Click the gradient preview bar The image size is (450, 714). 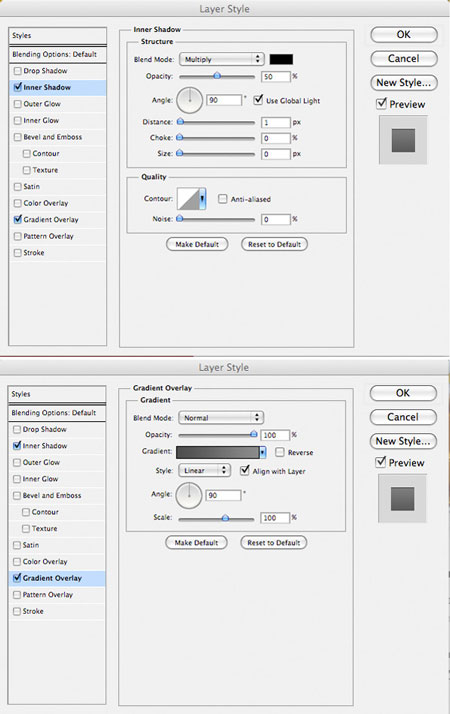[x=218, y=452]
